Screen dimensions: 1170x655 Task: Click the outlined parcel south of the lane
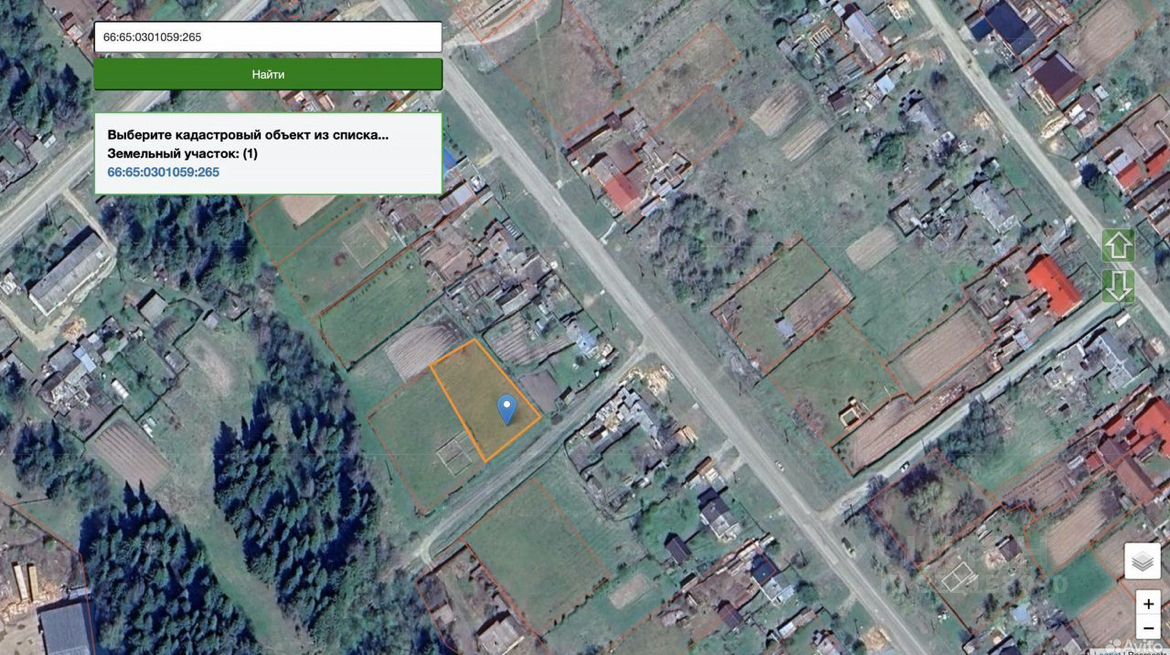[x=536, y=554]
